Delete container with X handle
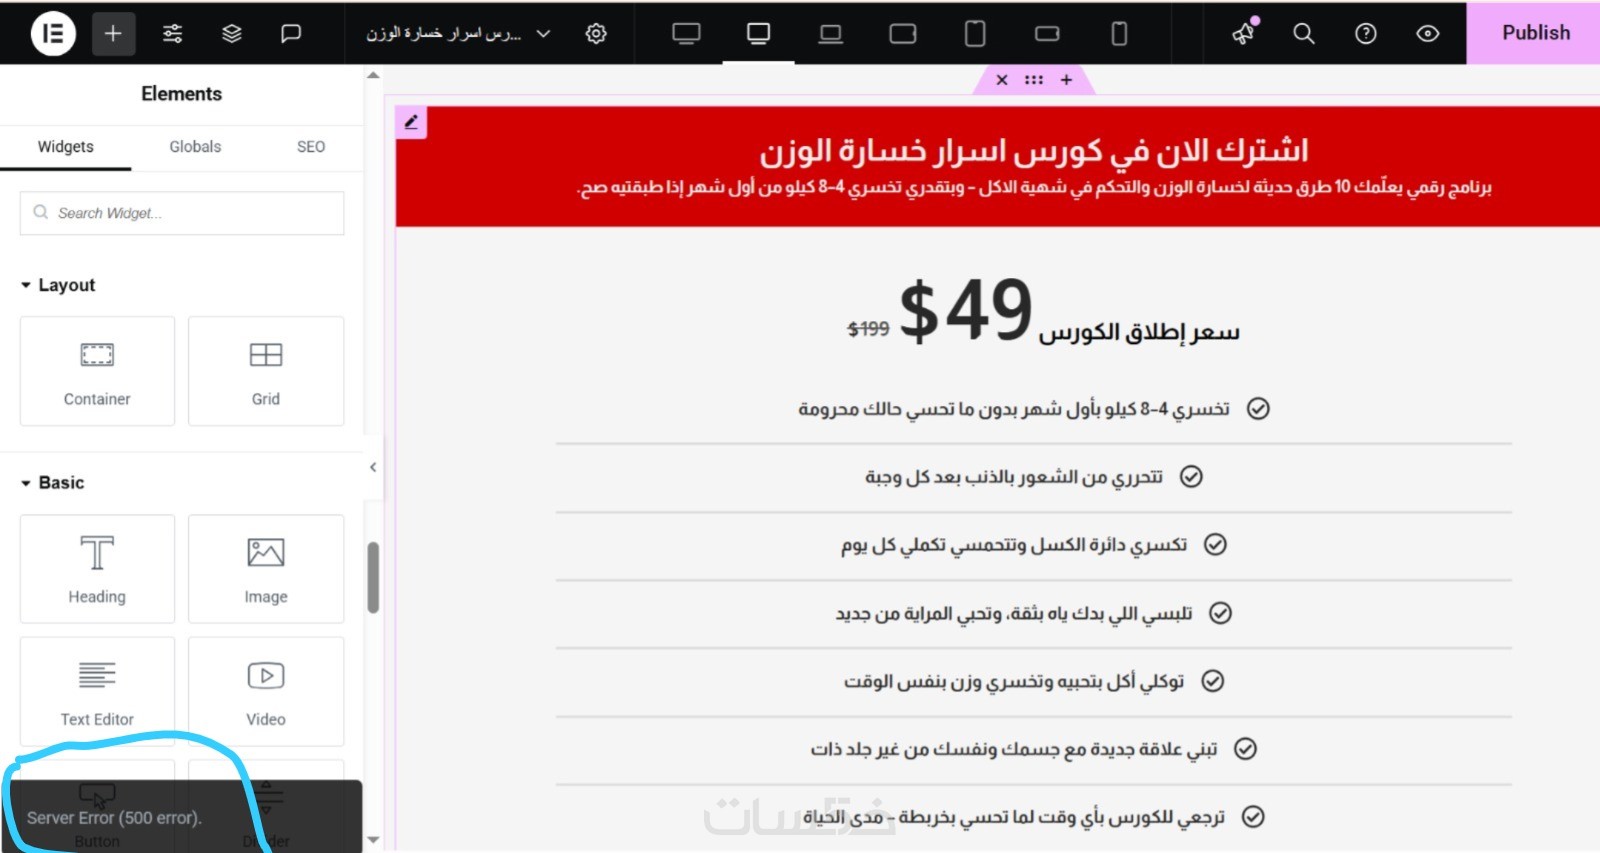 tap(1002, 80)
